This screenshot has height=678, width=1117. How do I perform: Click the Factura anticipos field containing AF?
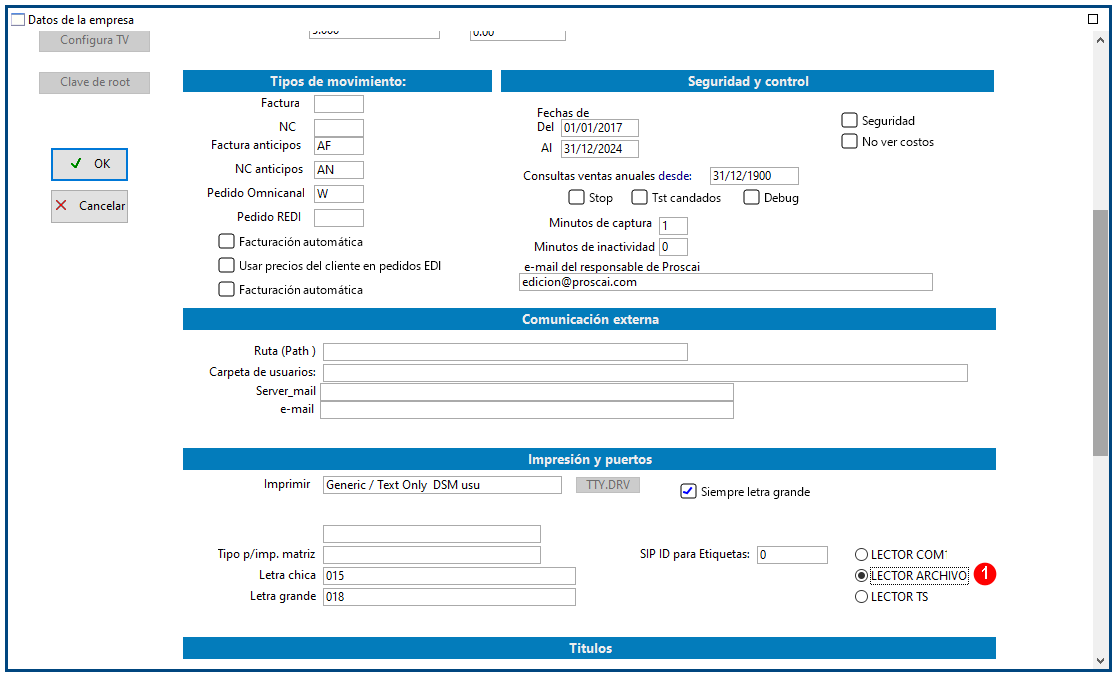click(x=339, y=146)
